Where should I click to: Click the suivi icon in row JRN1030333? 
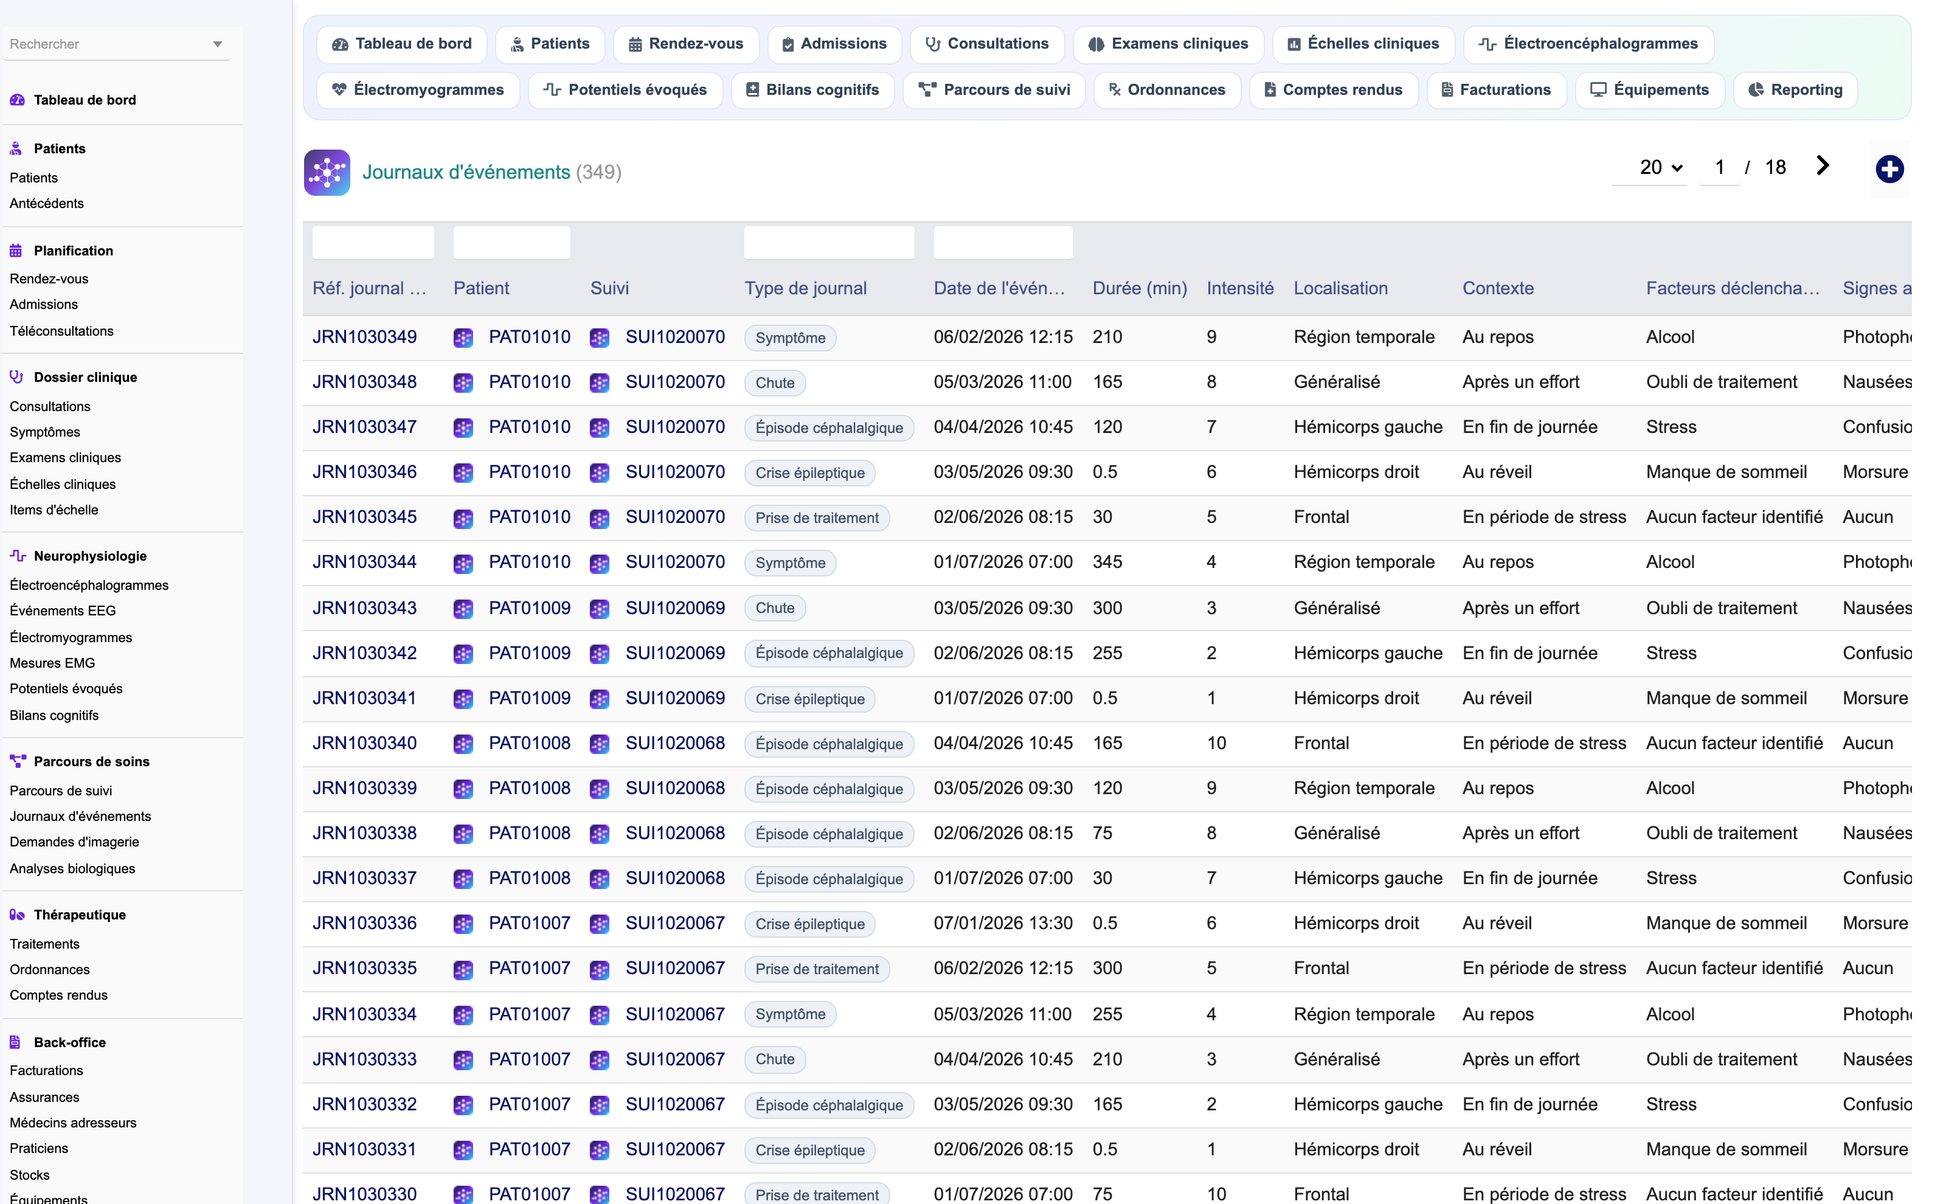(600, 1060)
